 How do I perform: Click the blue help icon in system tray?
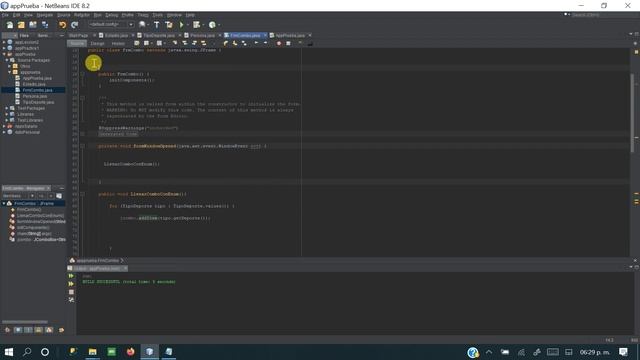[x=473, y=352]
